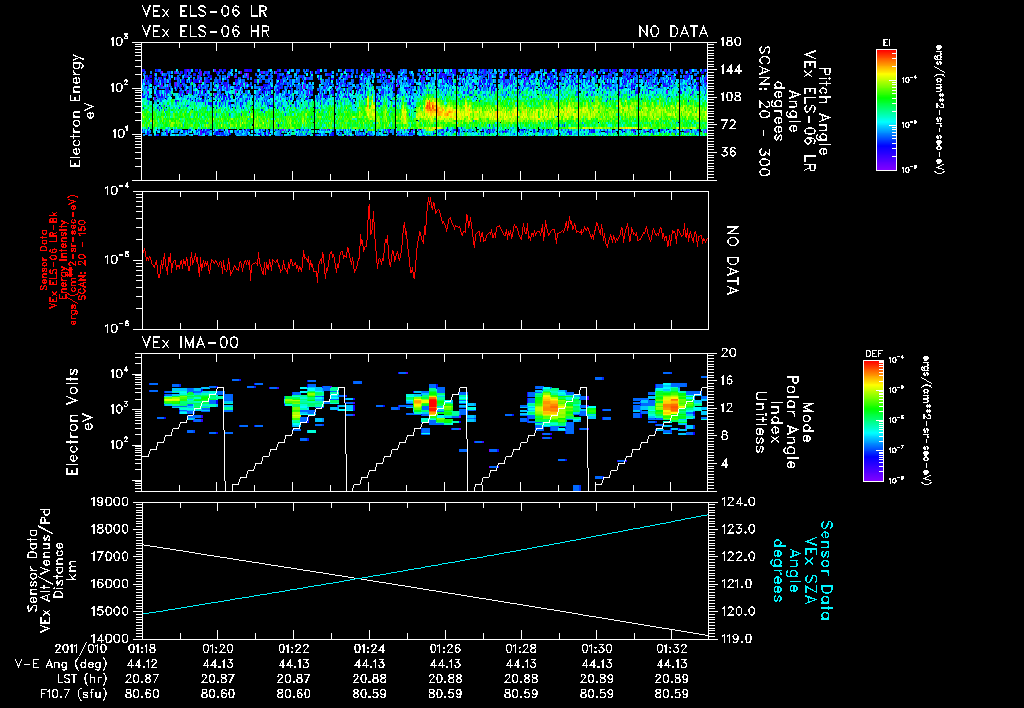Click NO DATA label beside VEx ELS-06 HR title
1024x708 pixels.
pos(673,31)
